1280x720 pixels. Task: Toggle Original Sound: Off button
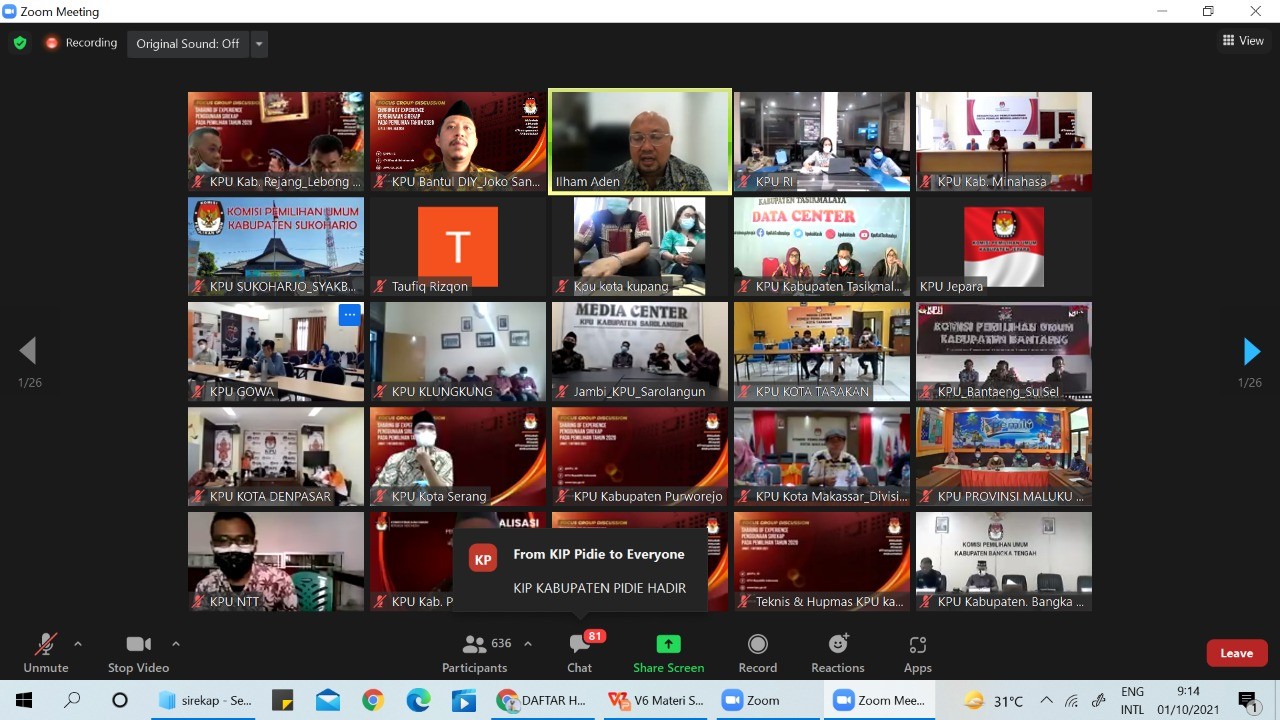pos(187,43)
